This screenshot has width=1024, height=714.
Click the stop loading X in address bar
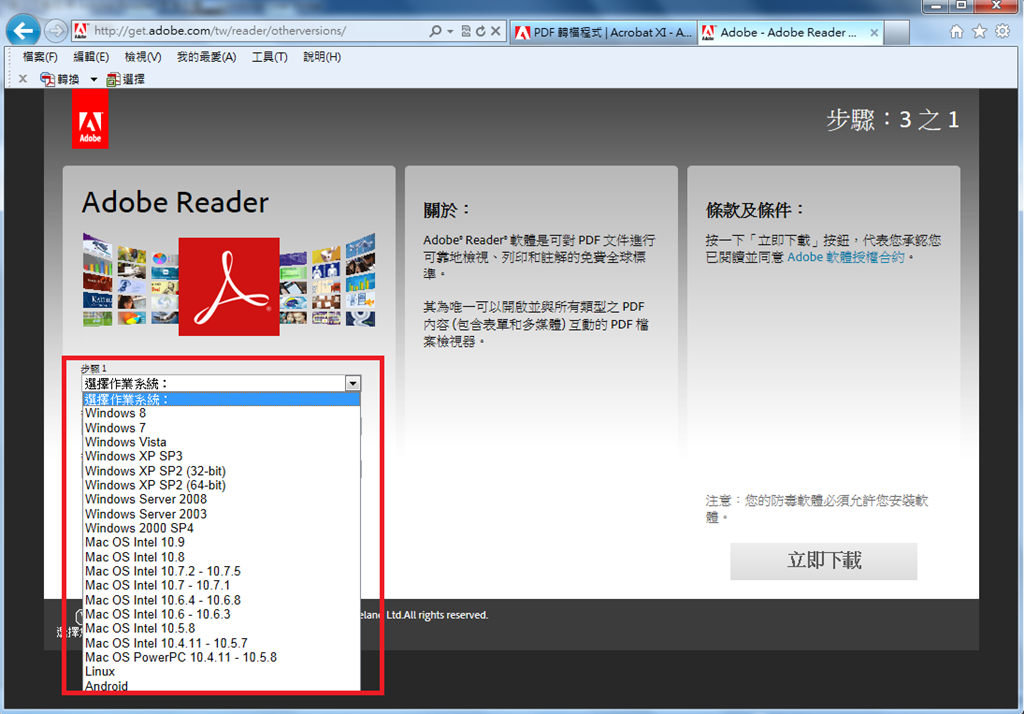(x=496, y=31)
